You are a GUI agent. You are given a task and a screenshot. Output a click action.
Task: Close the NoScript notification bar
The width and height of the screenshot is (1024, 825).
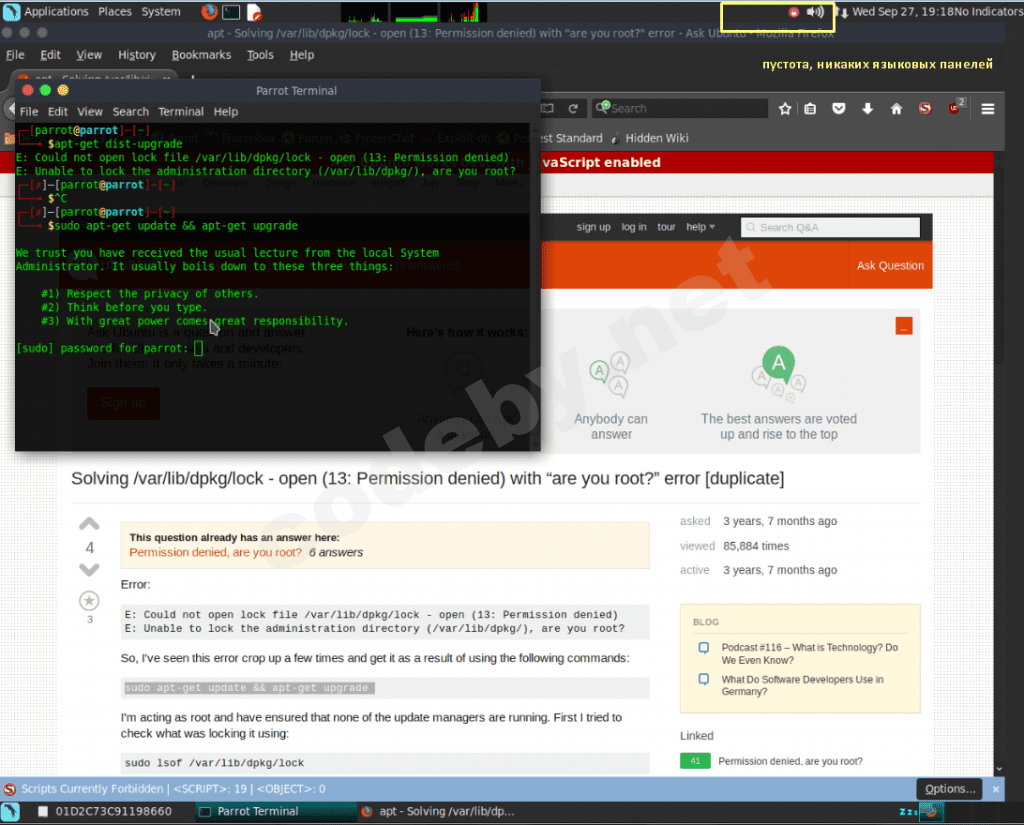[x=995, y=789]
